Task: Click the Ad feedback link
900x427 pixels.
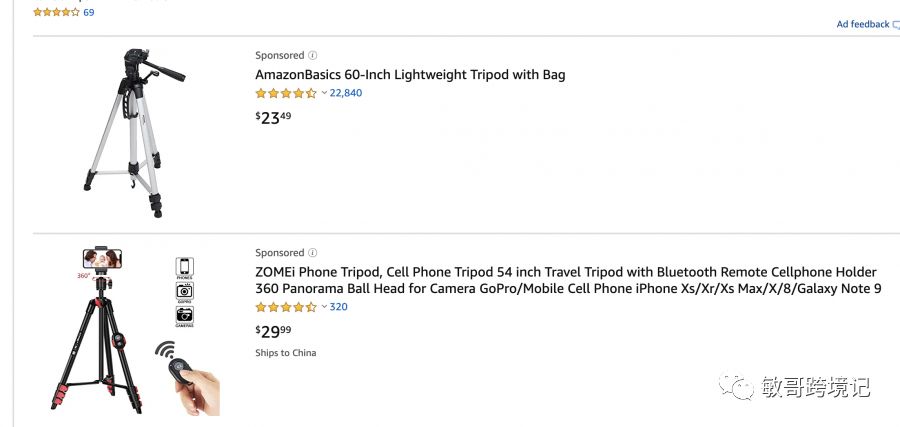Action: tap(862, 25)
